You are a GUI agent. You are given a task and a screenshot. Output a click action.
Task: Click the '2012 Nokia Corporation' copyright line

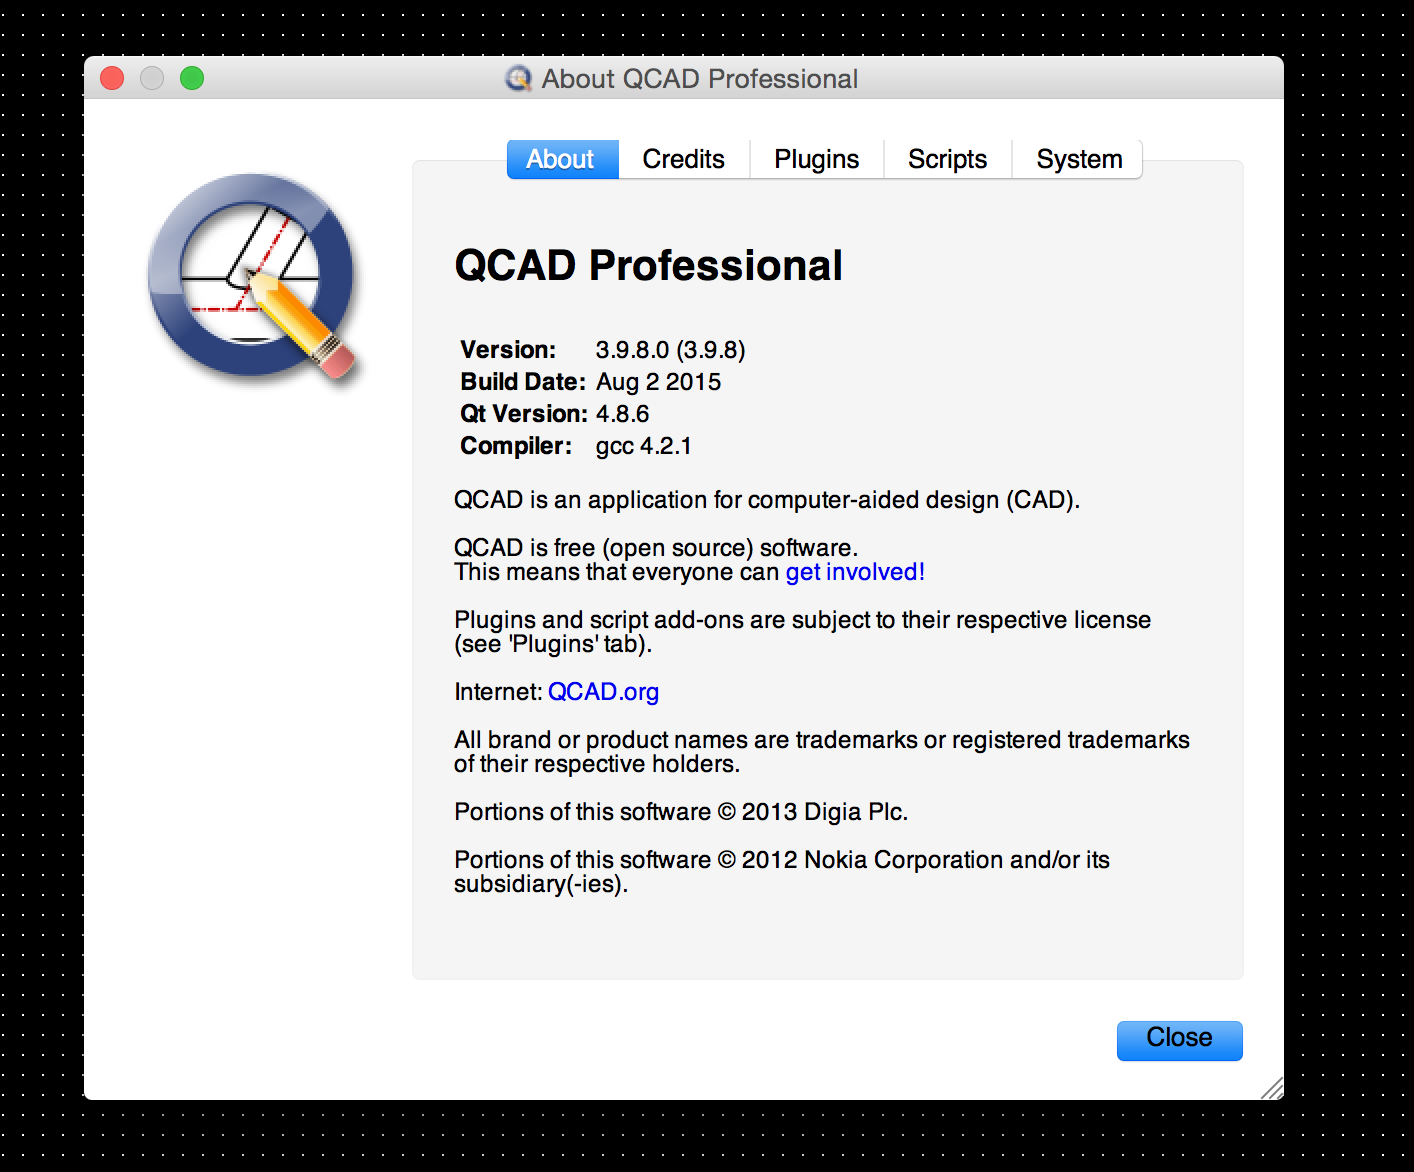(x=782, y=872)
